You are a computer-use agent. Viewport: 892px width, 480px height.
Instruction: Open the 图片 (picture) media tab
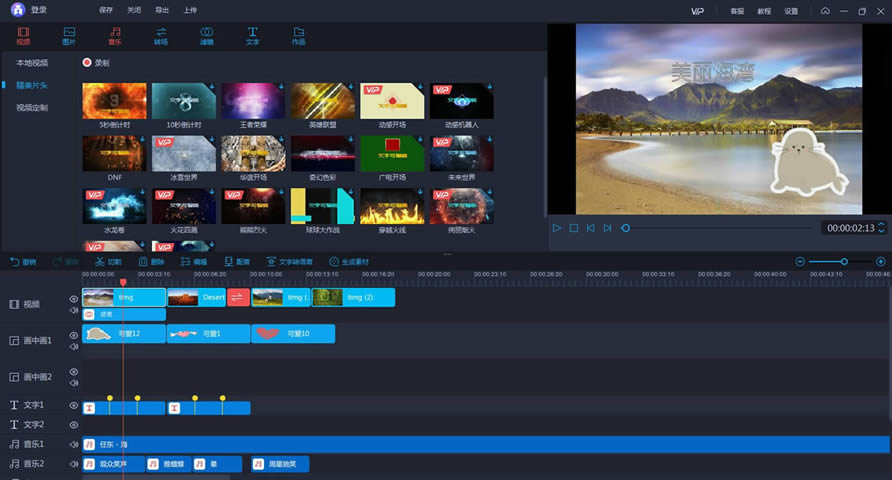click(x=69, y=36)
